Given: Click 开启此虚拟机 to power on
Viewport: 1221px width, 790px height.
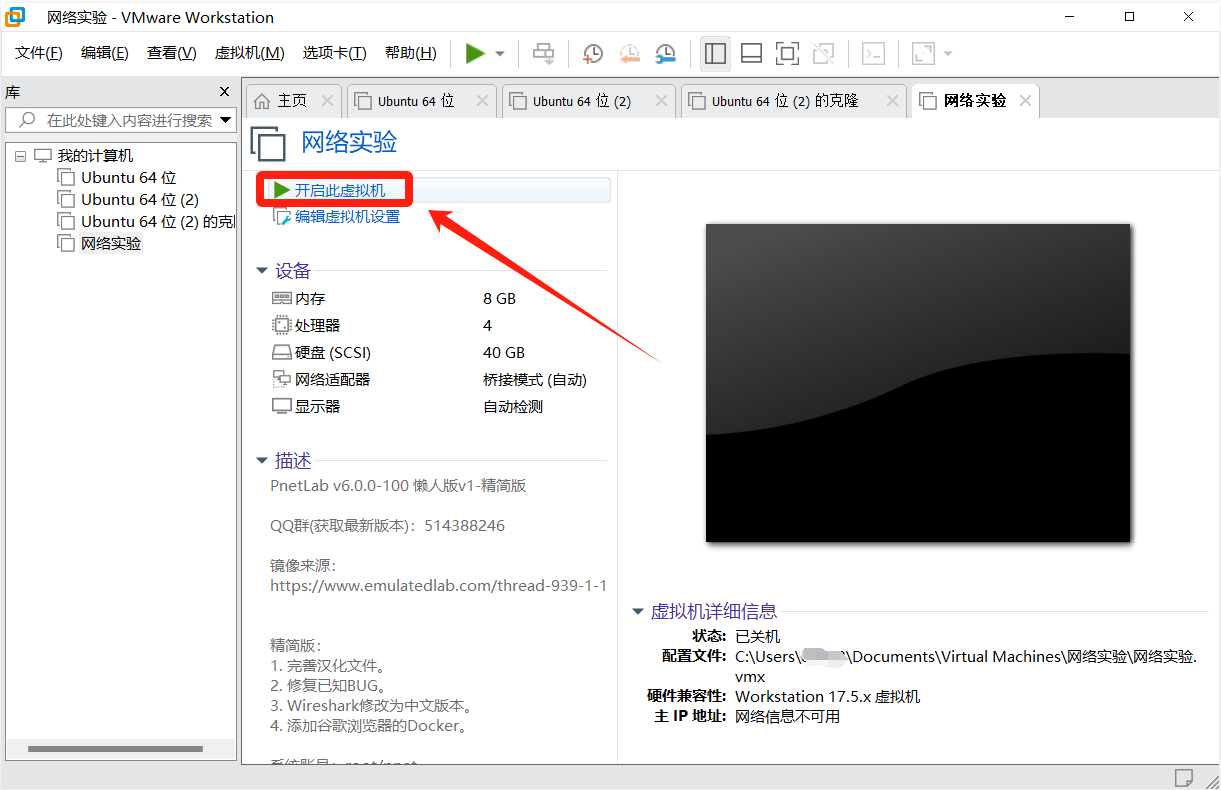Looking at the screenshot, I should click(339, 190).
